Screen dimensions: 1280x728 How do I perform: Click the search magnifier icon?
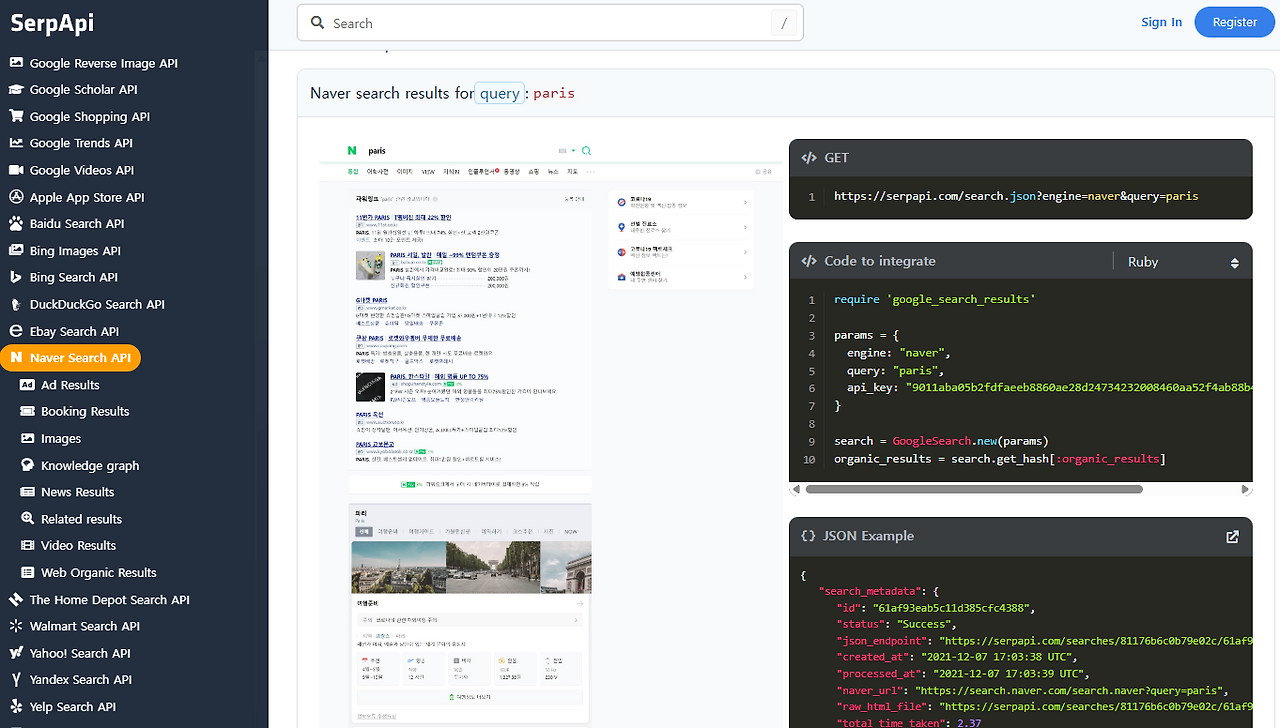[317, 23]
